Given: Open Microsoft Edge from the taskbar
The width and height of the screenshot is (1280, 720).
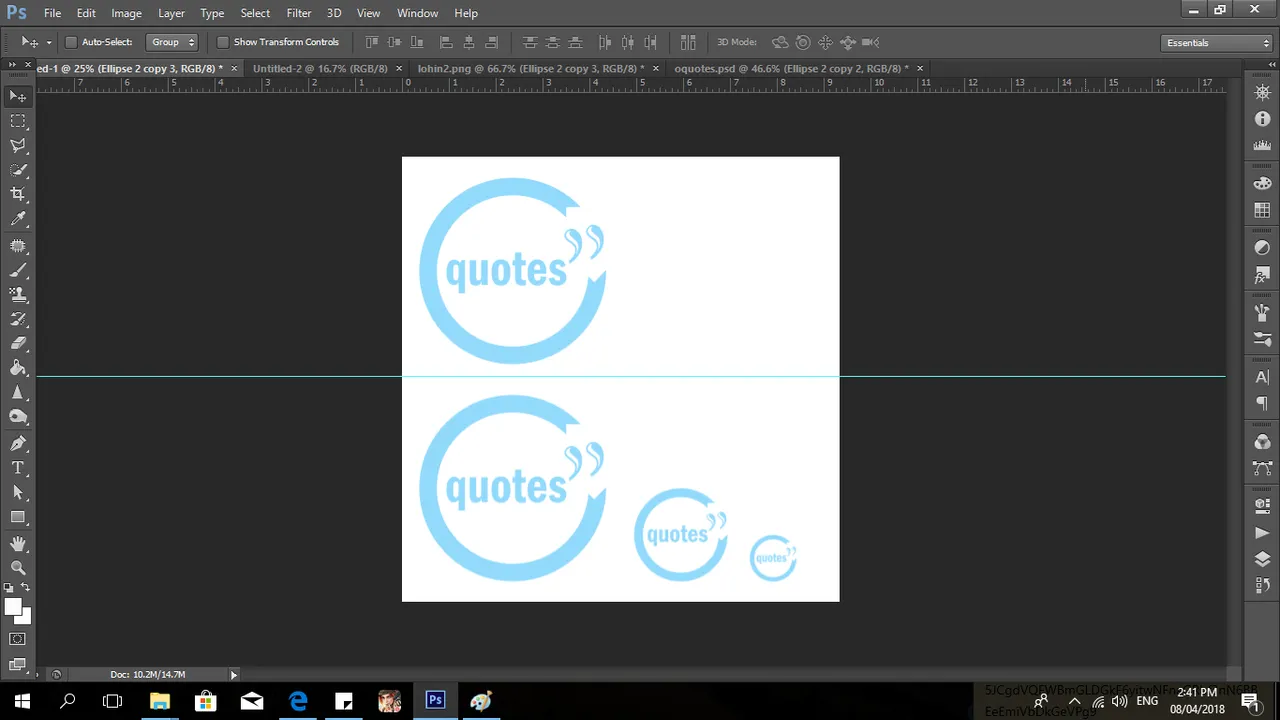Looking at the screenshot, I should [298, 701].
